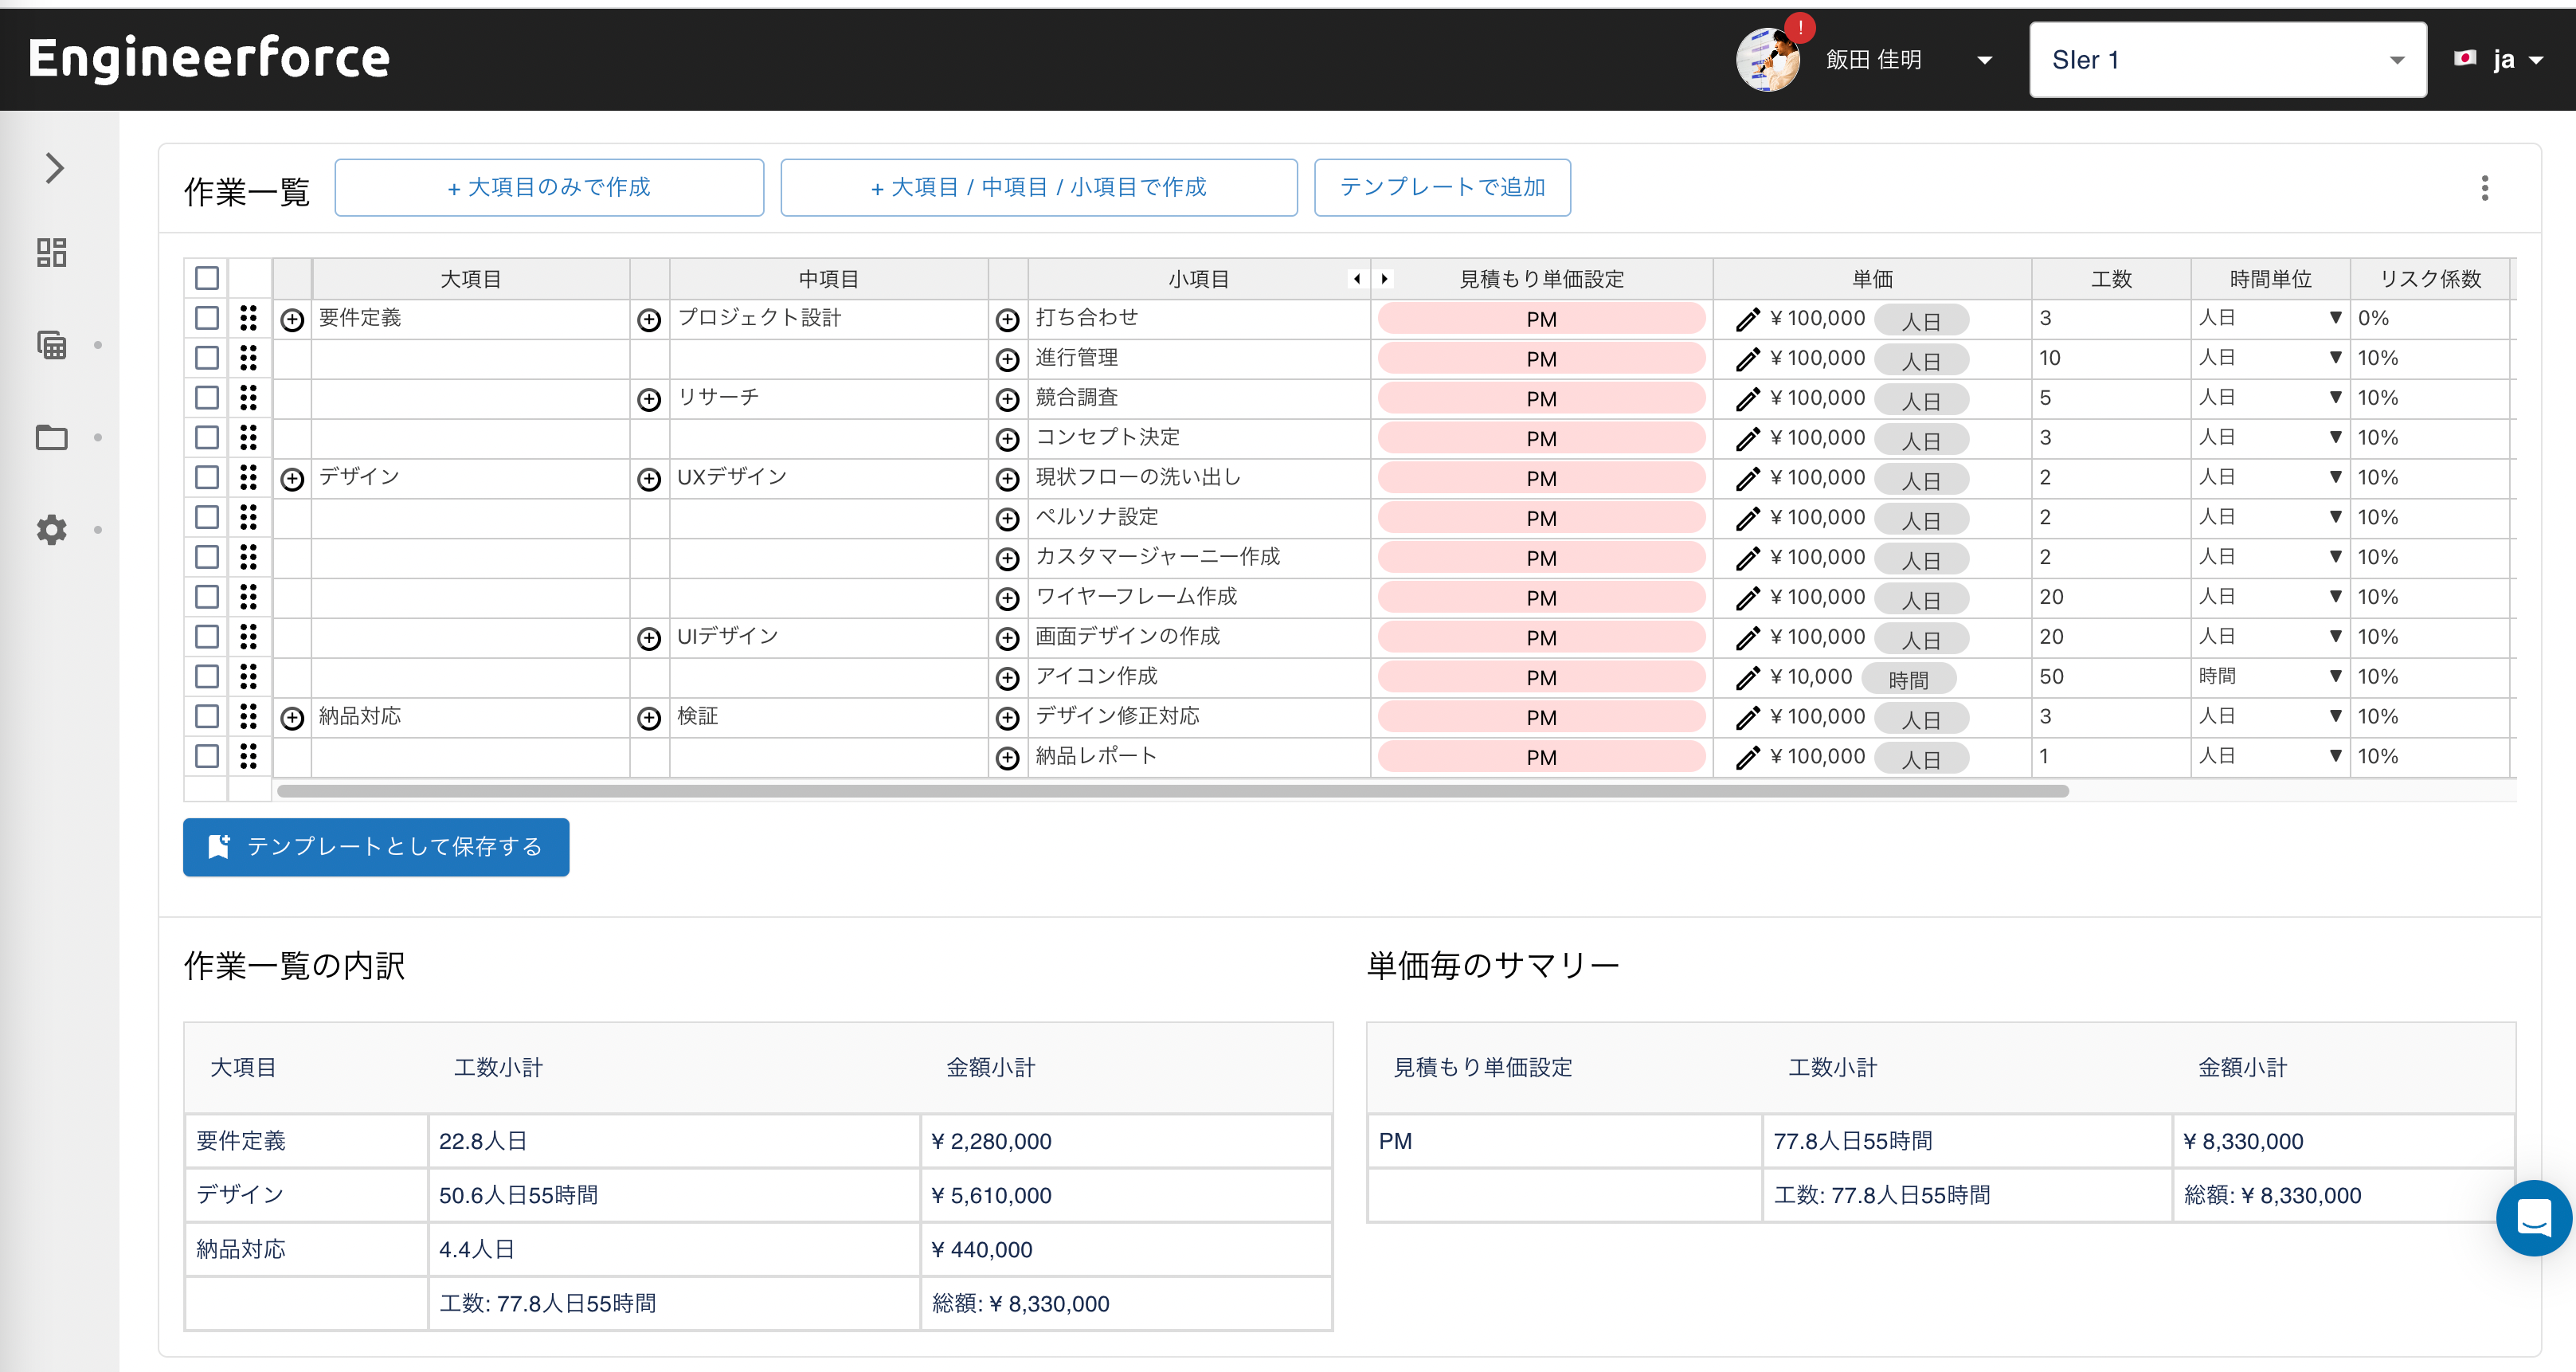Click 大項目のみで作成 button
This screenshot has height=1372, width=2576.
(x=548, y=187)
